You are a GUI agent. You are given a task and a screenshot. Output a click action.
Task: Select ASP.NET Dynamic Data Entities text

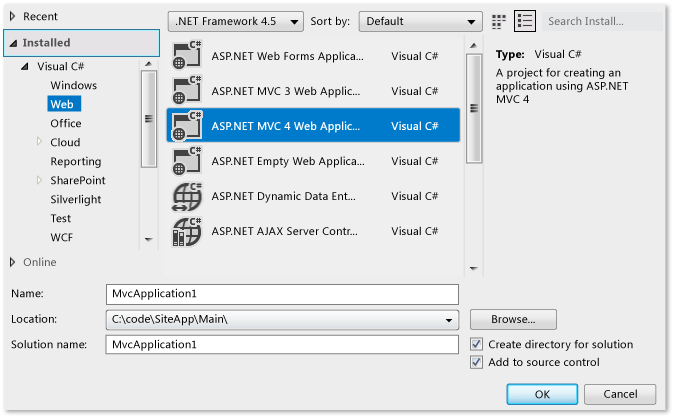point(283,196)
